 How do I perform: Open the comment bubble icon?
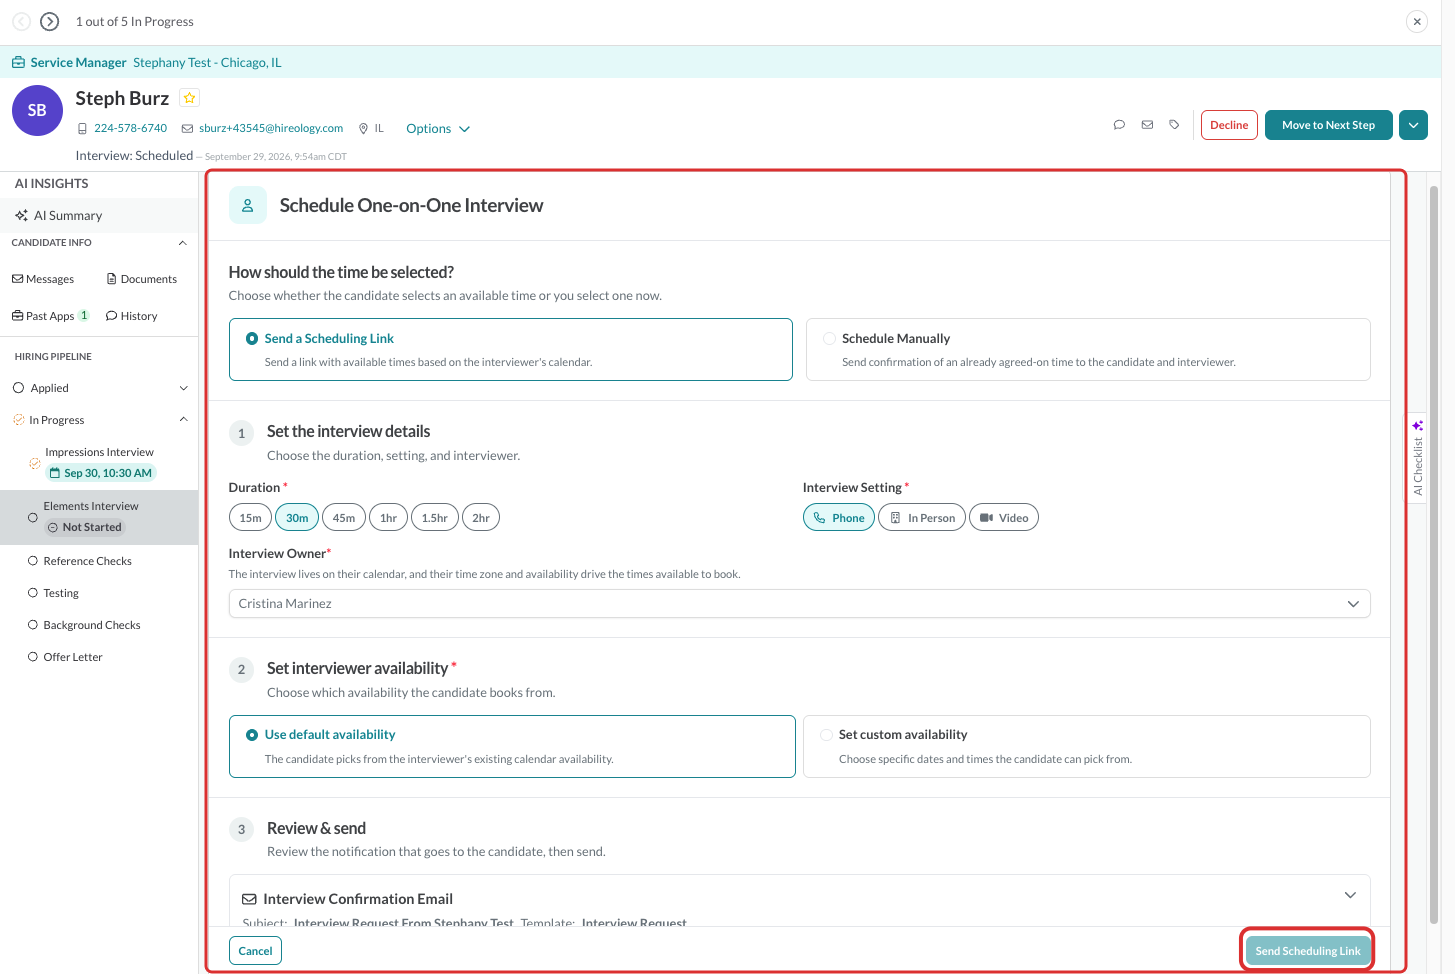(x=1119, y=125)
